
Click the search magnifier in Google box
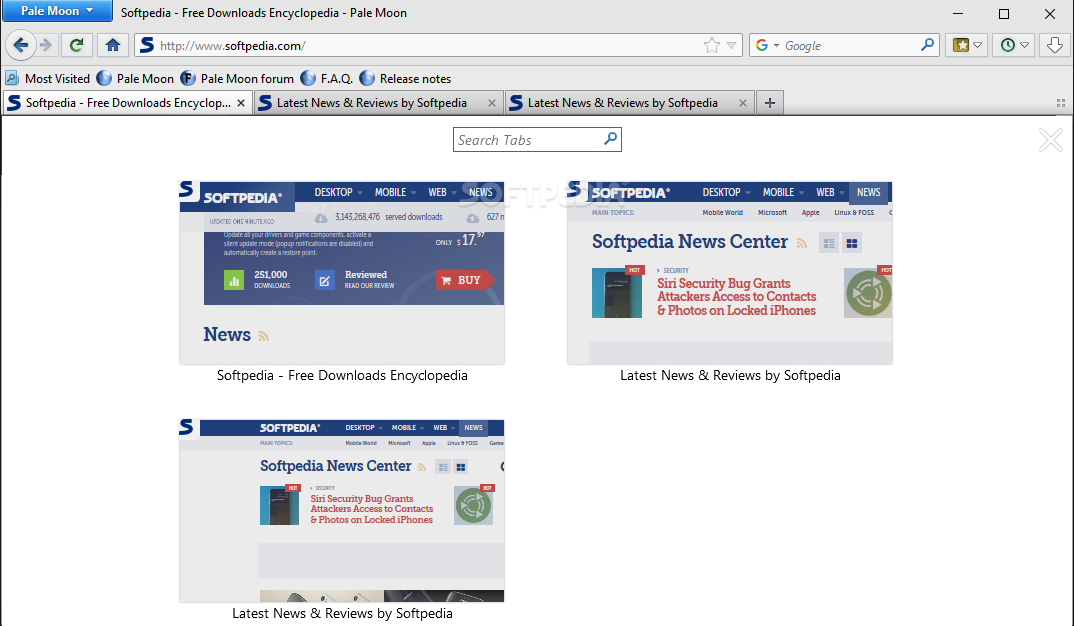click(927, 45)
